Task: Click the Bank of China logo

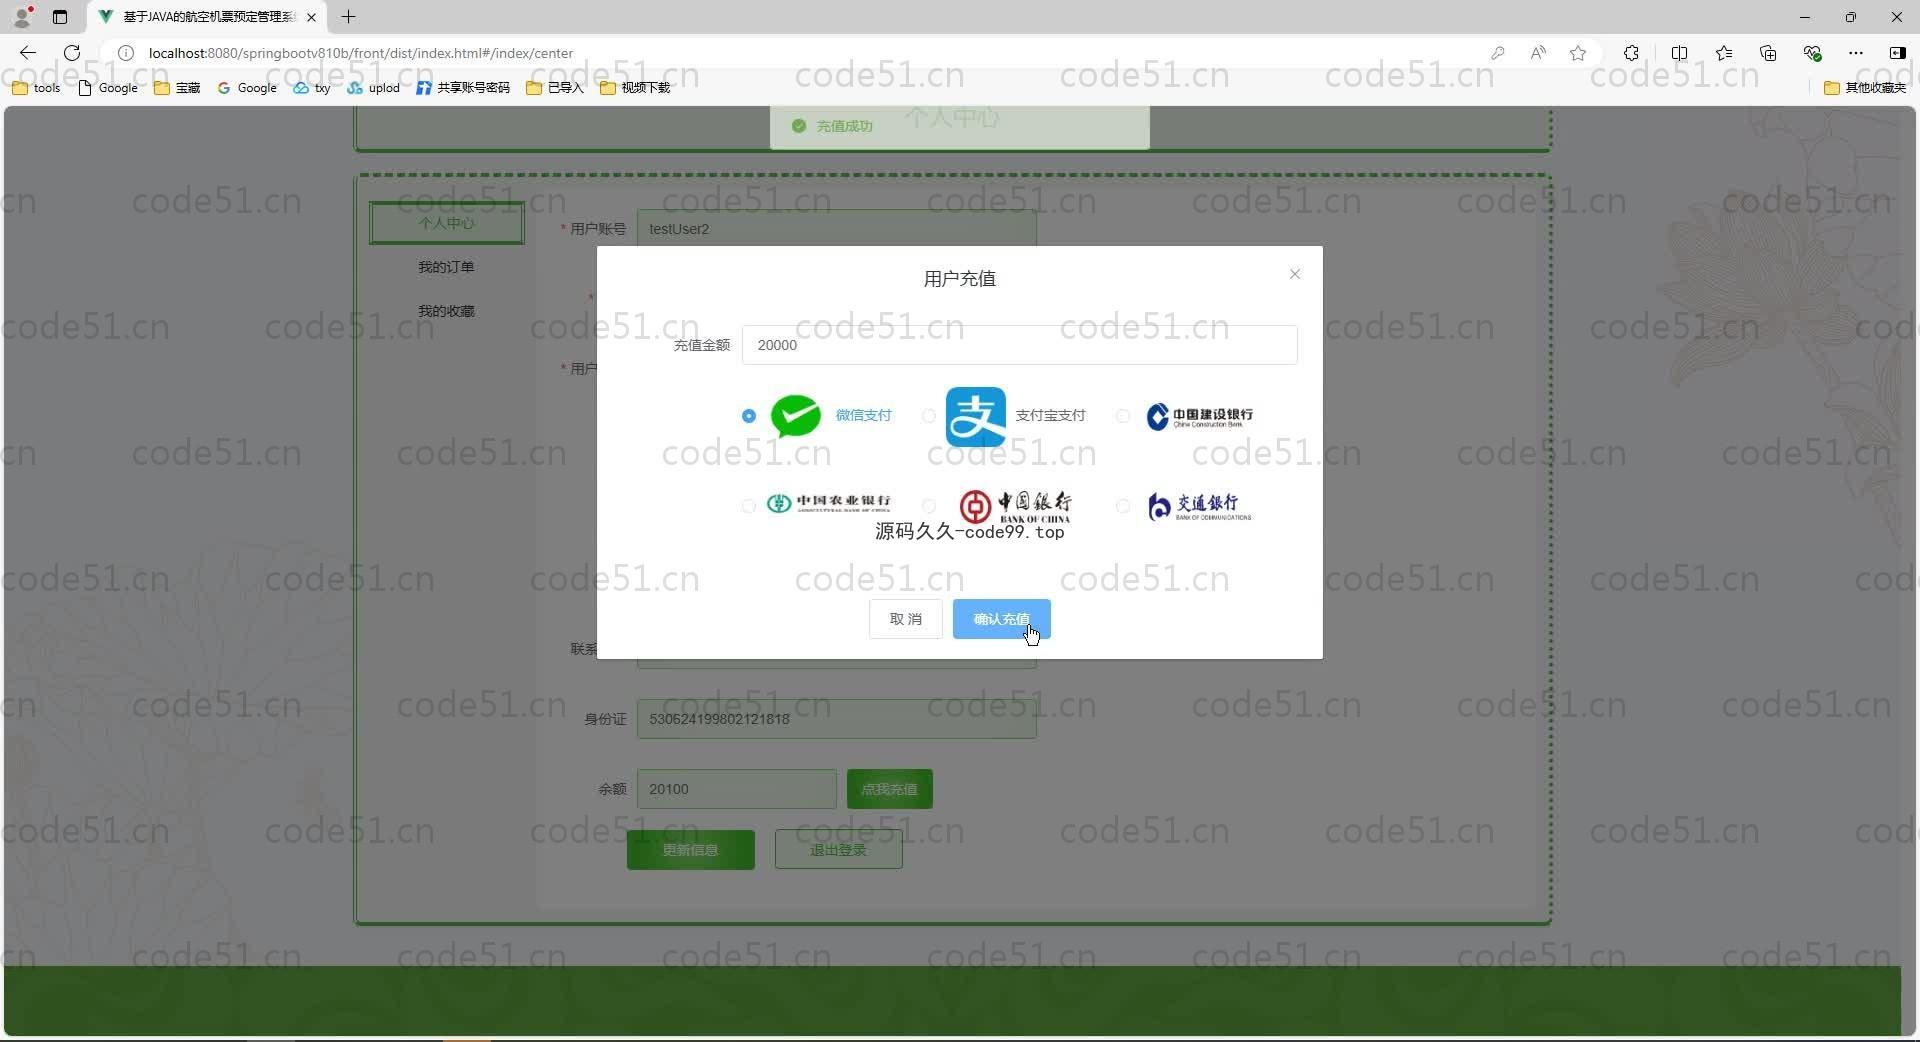Action: 1015,506
